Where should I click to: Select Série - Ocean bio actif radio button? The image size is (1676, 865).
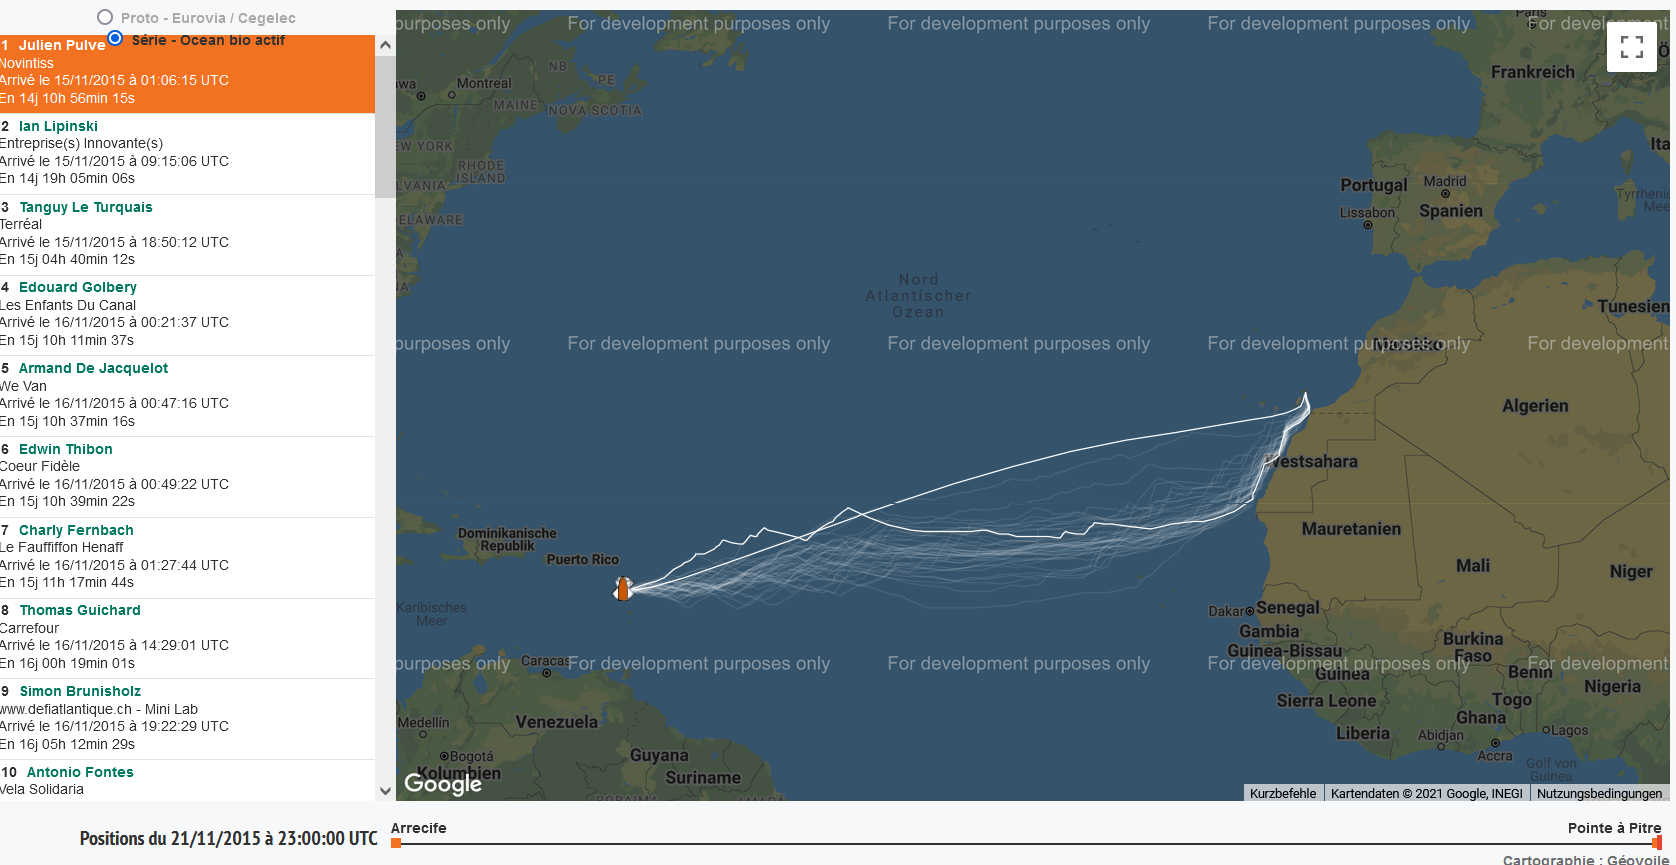click(x=115, y=38)
